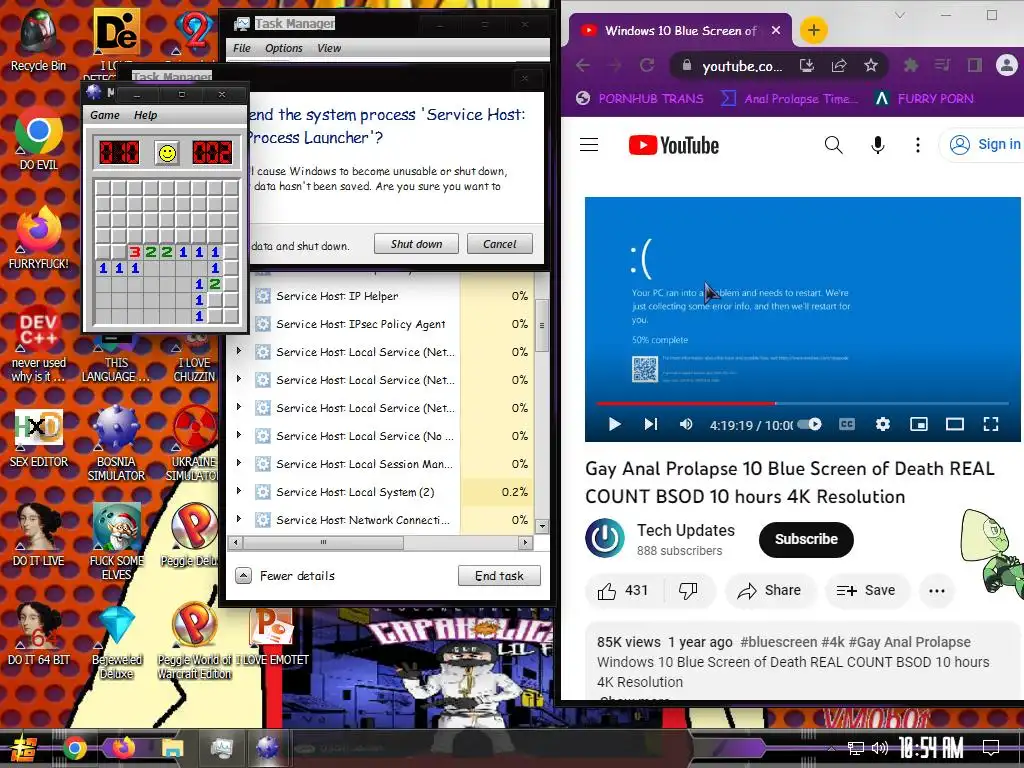Open the Help menu in Minesweeper
The width and height of the screenshot is (1024, 768).
coord(146,115)
